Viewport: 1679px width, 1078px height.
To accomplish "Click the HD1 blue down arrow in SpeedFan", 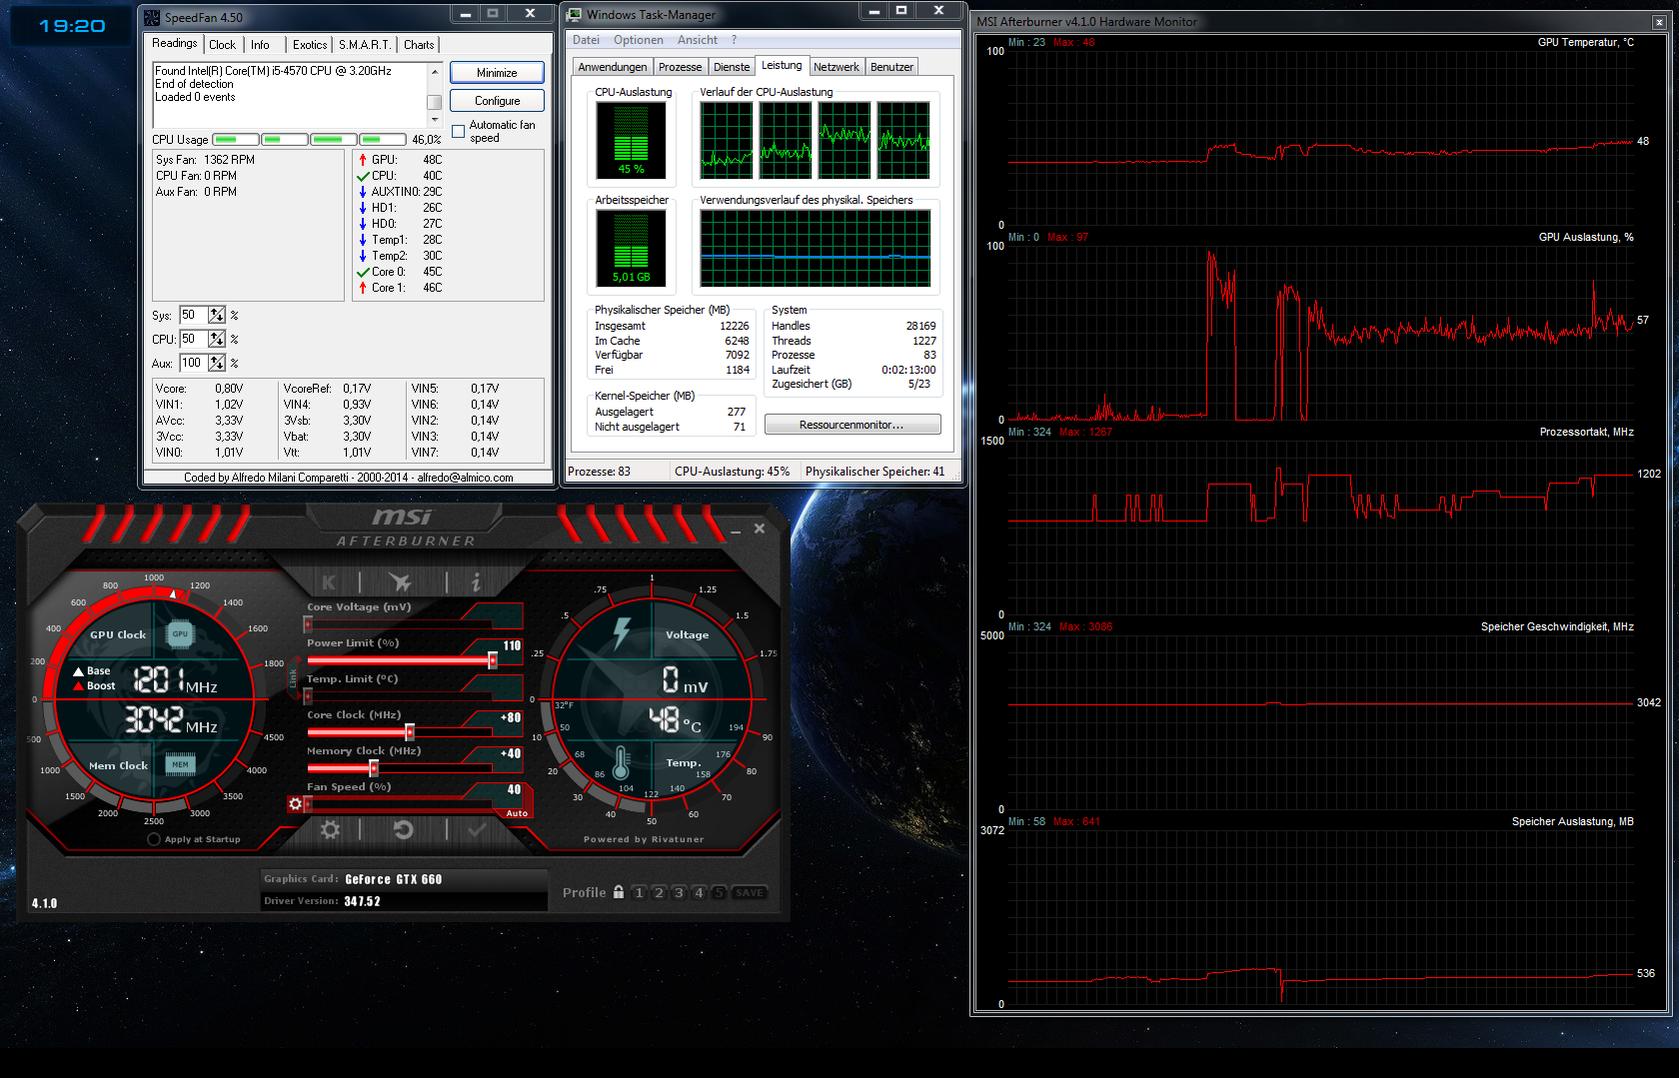I will [x=362, y=208].
